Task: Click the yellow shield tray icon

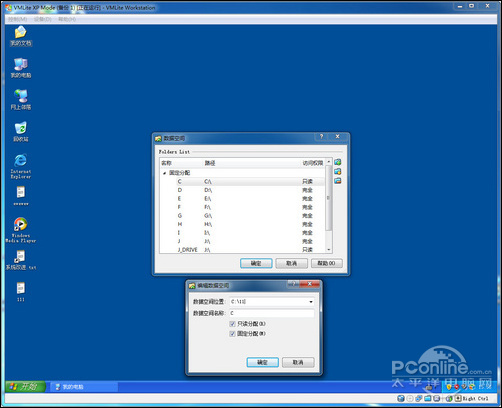Action: [x=449, y=387]
